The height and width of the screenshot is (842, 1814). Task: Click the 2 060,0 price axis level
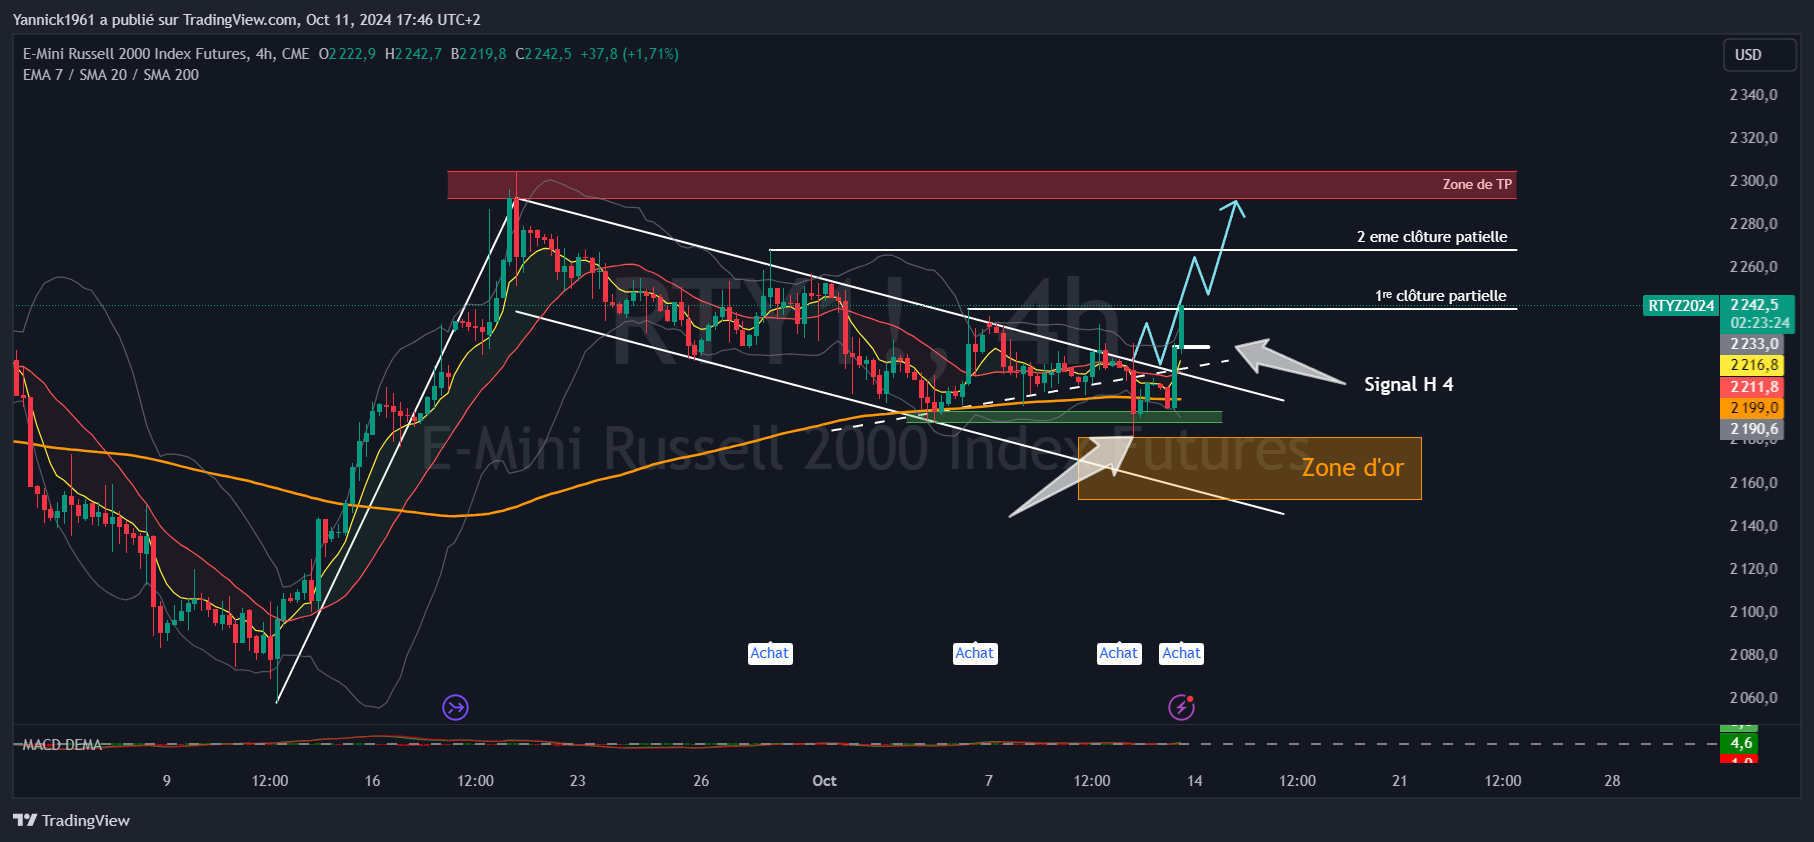pos(1754,698)
